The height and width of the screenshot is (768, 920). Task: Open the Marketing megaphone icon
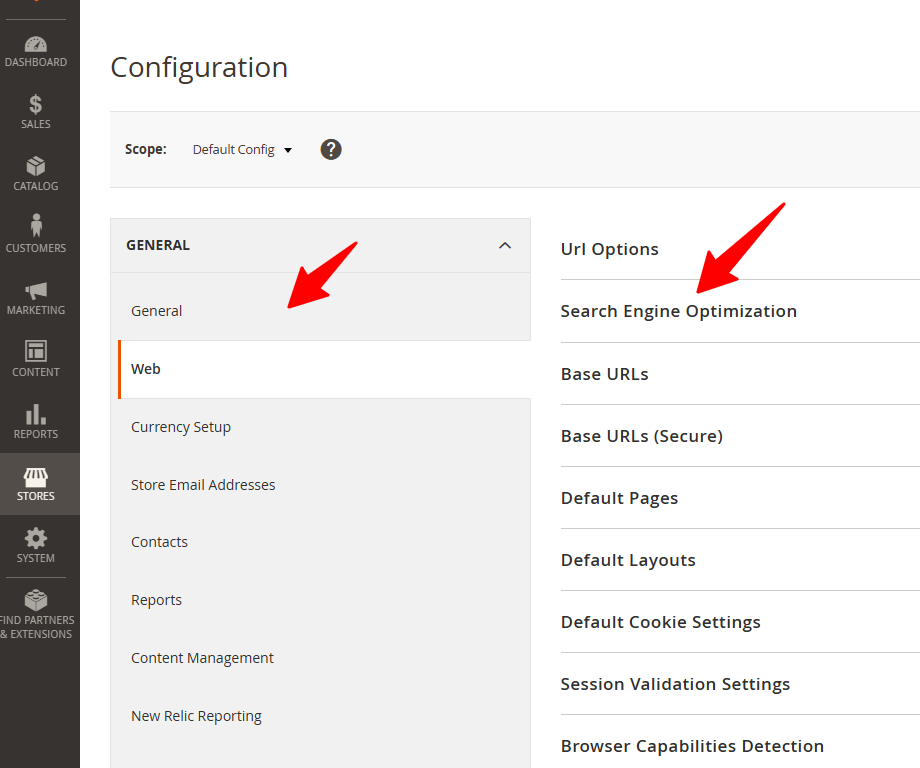(x=36, y=290)
